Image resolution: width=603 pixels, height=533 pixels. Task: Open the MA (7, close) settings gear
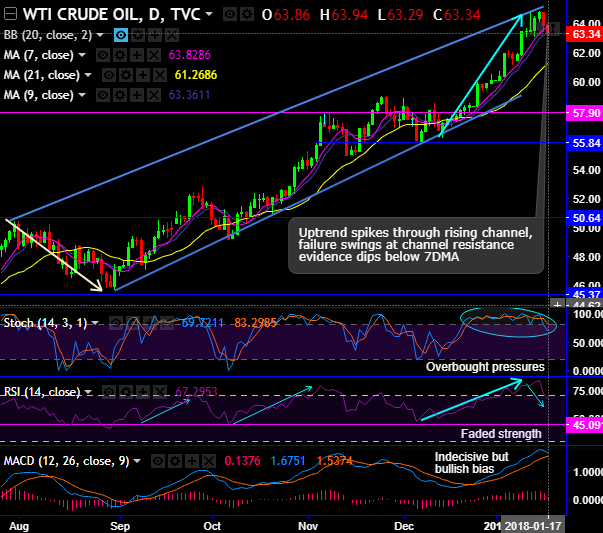[120, 55]
